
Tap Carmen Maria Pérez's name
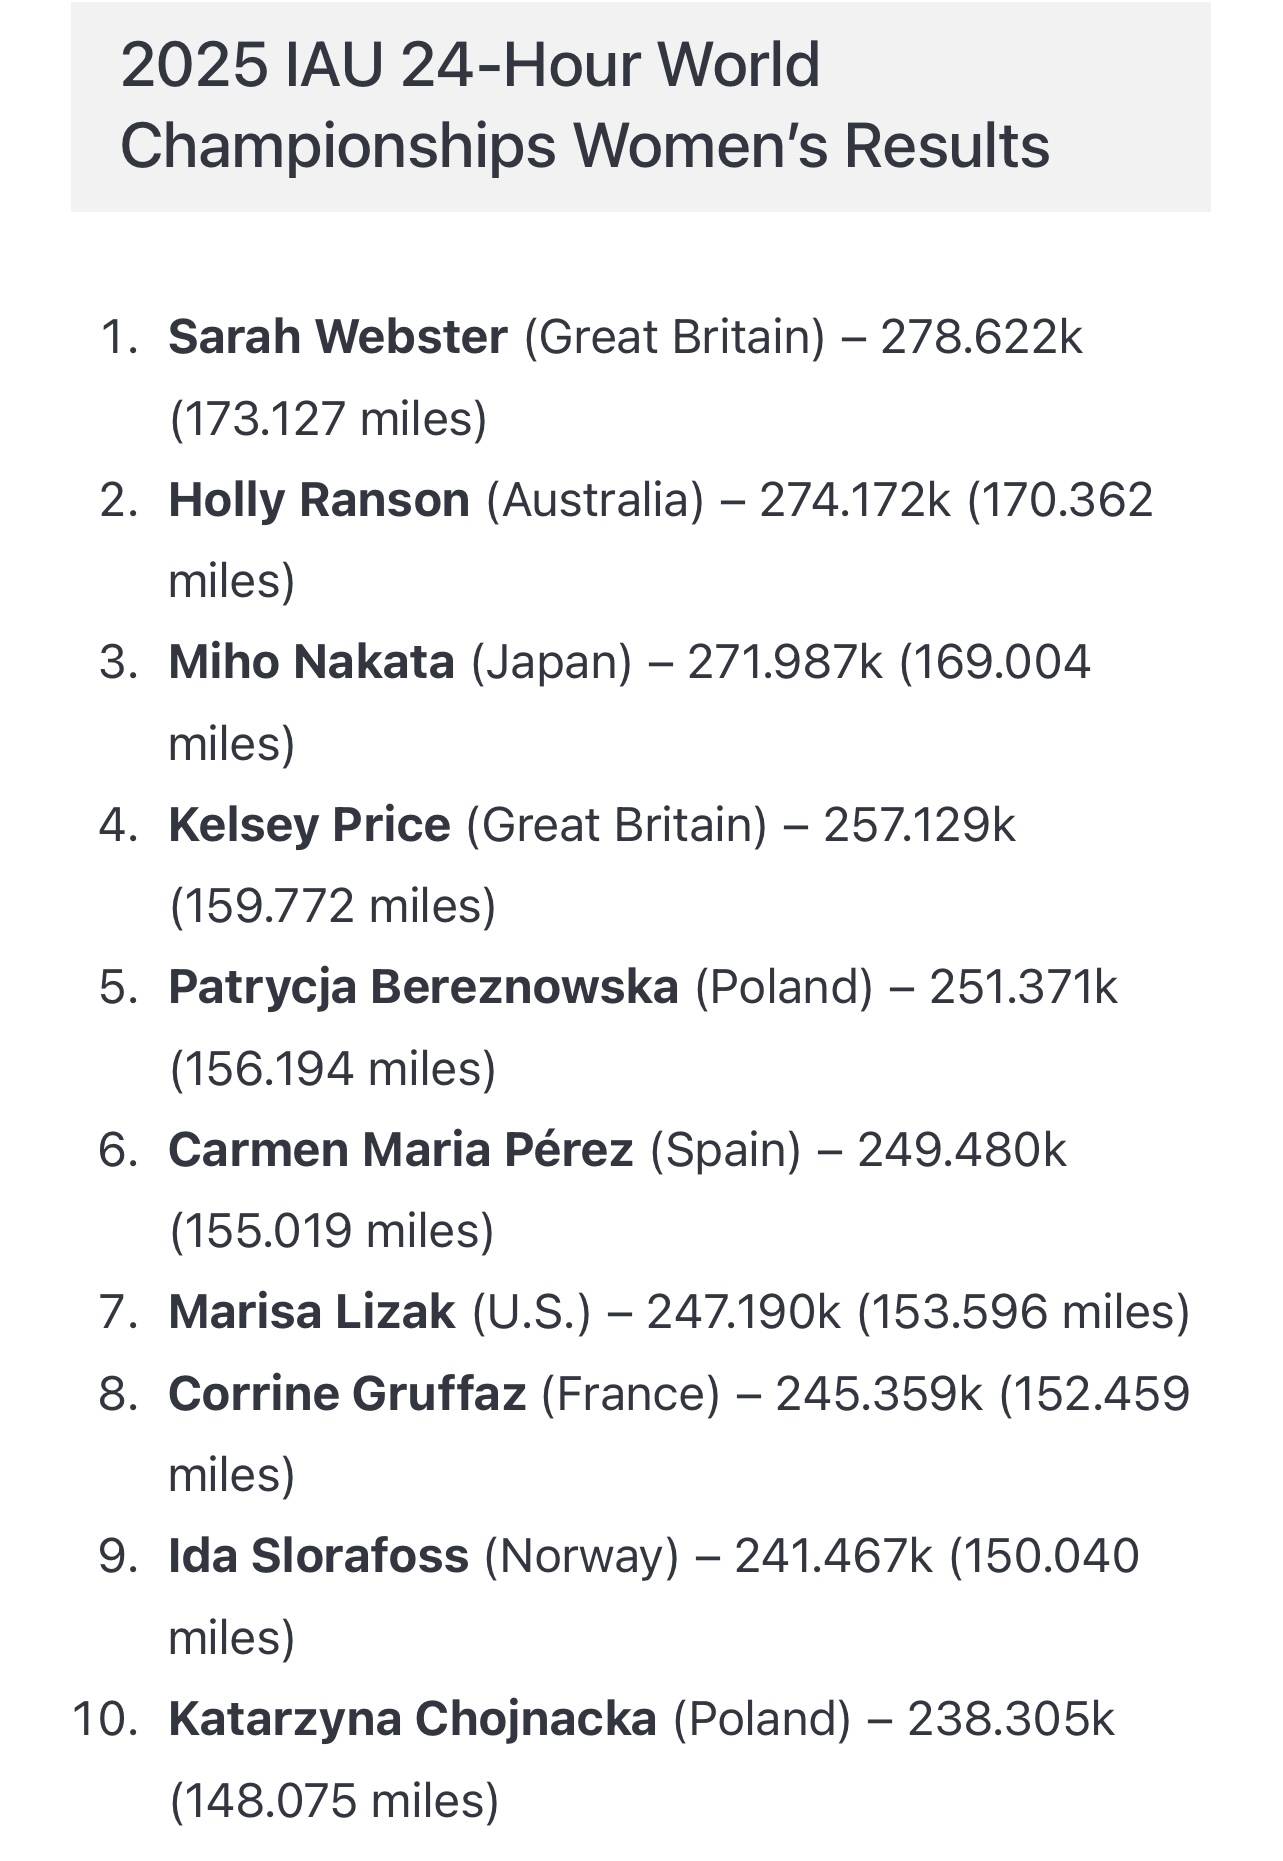[x=400, y=1150]
